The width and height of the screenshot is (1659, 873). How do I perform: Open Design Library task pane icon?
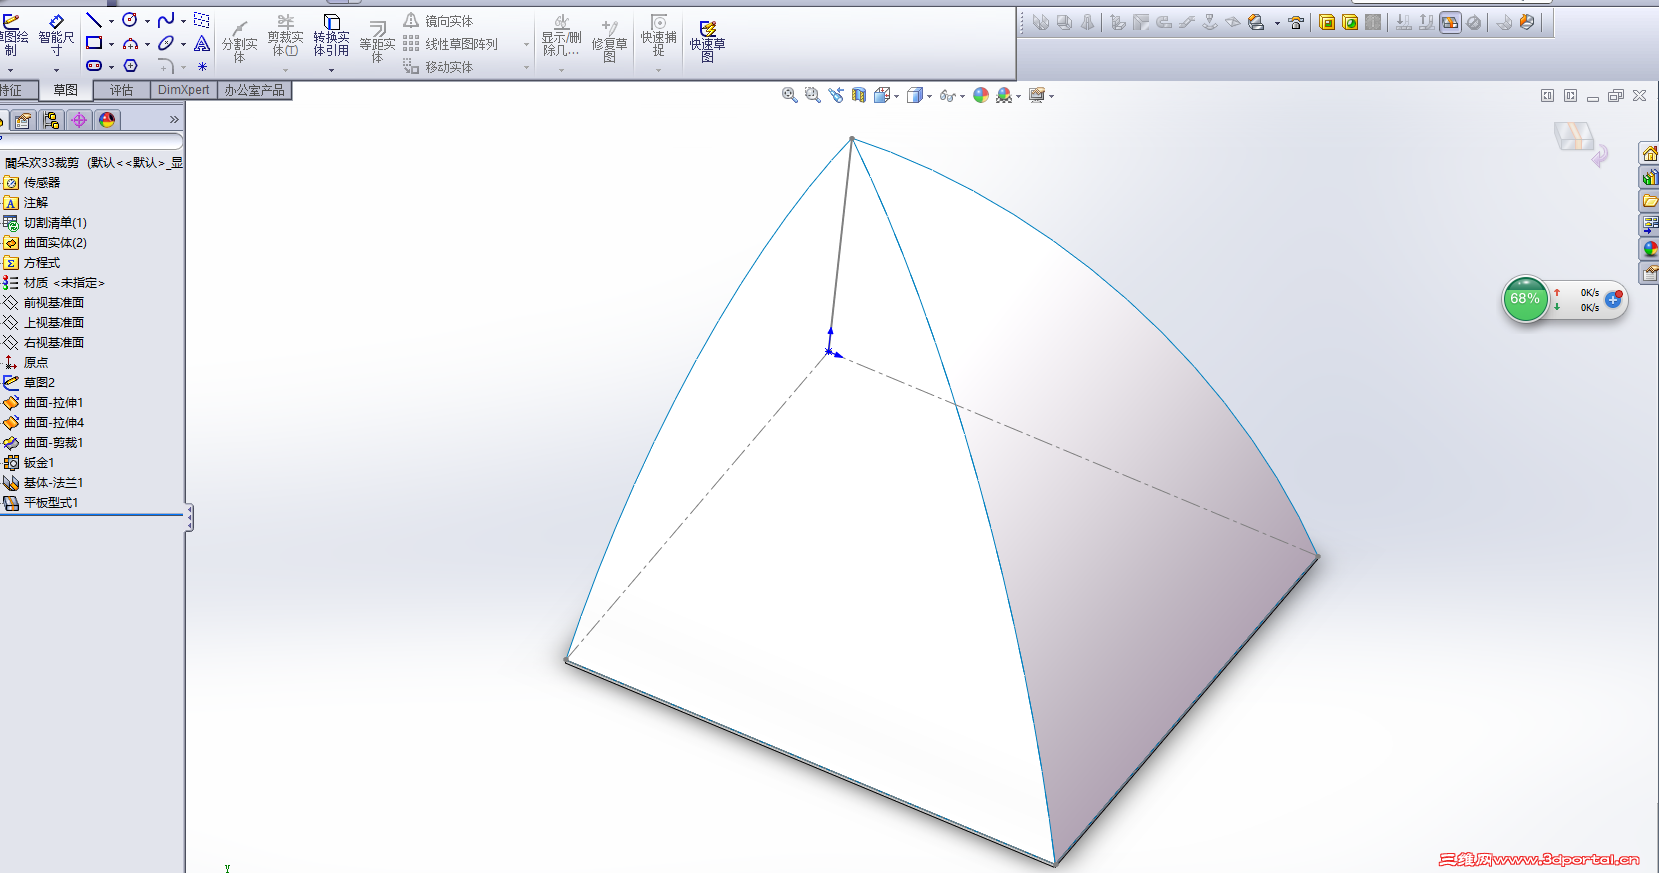click(1650, 177)
